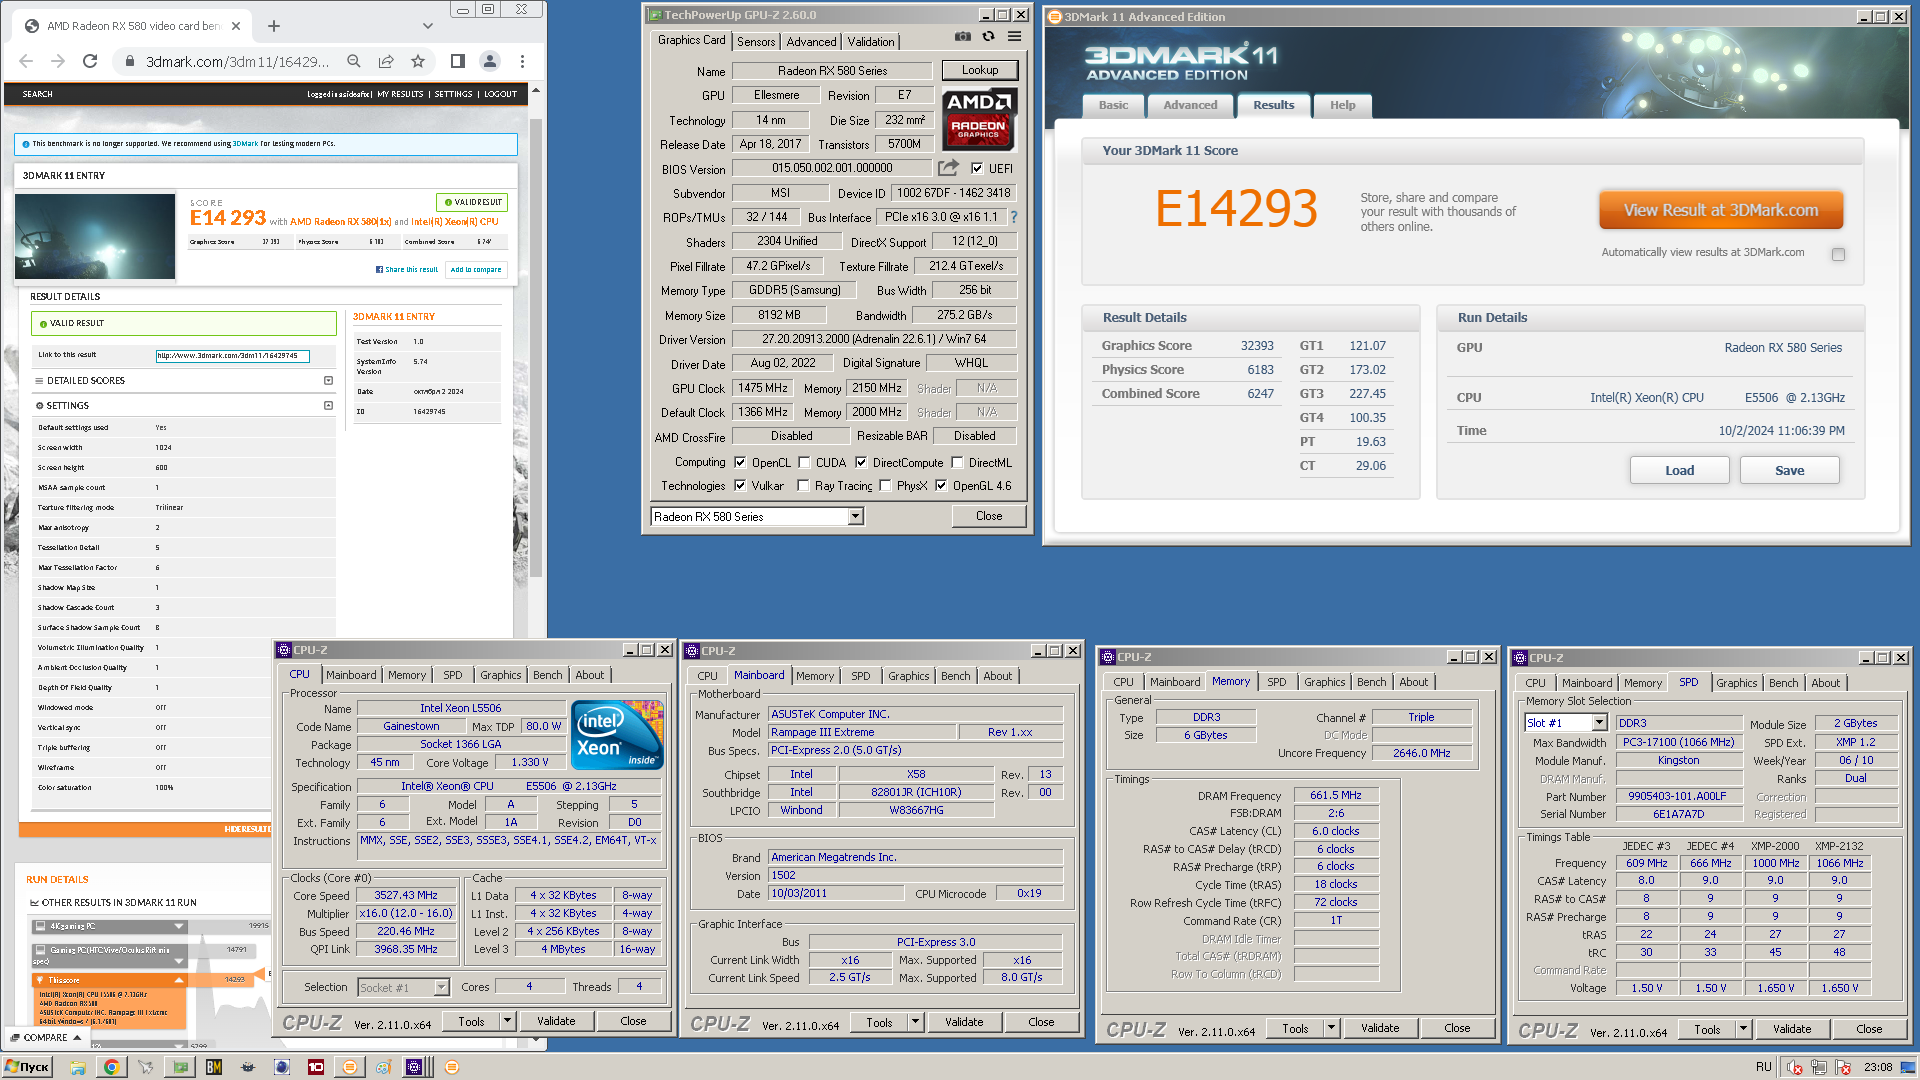Enable automatically view results at 3DMark.com
Screen dimensions: 1920x1080
pos(1838,254)
